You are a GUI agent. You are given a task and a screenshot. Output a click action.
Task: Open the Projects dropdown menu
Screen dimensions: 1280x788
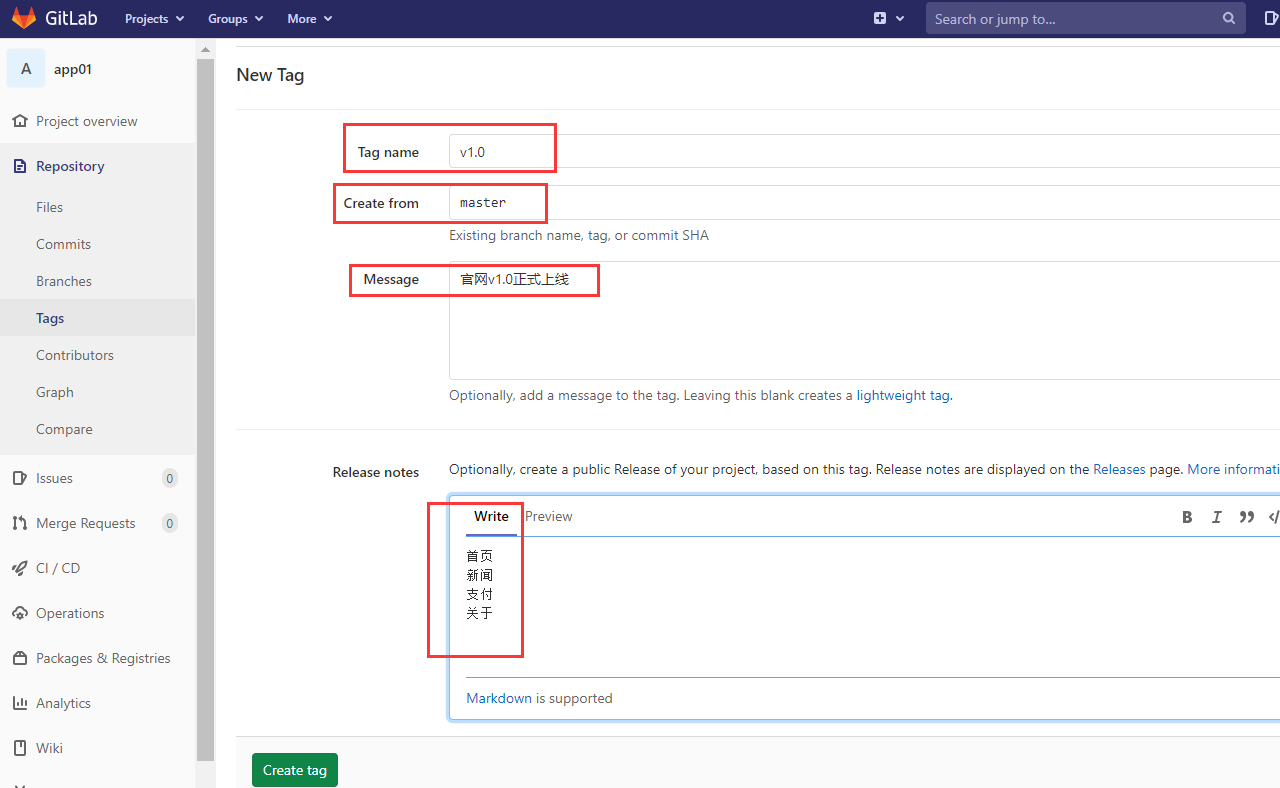pos(154,19)
